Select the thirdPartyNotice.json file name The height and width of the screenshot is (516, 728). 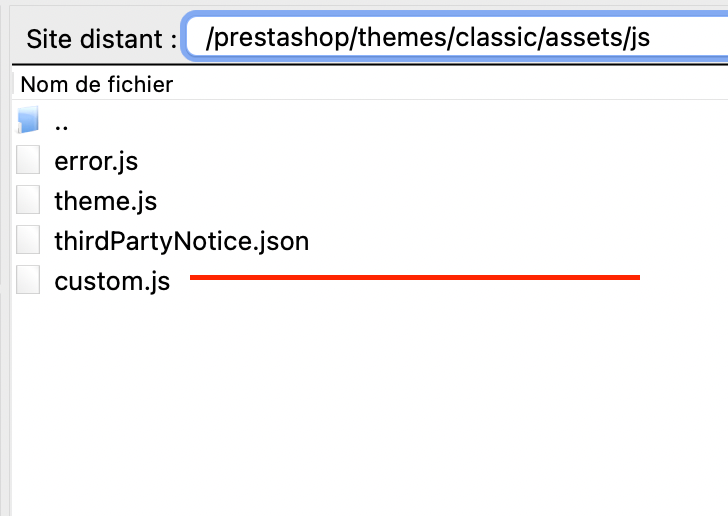[181, 241]
